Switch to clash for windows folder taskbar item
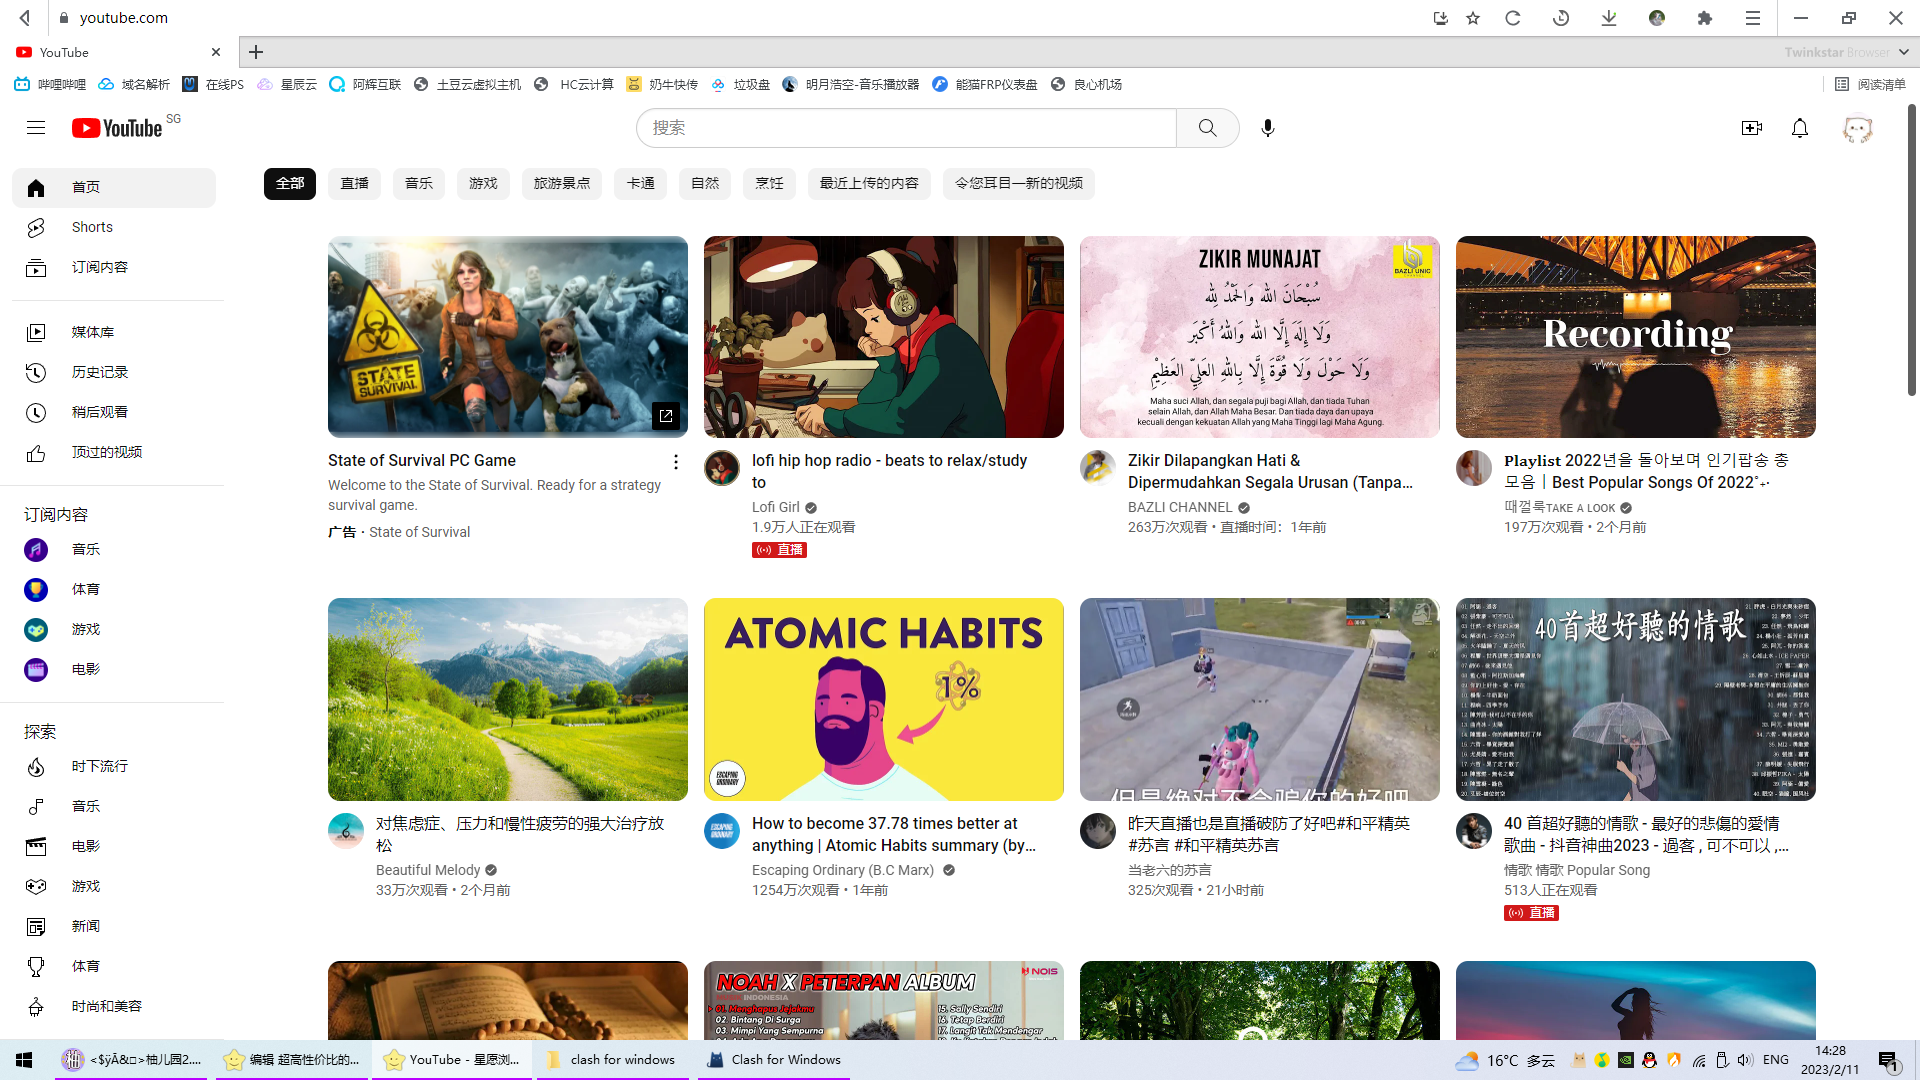Image resolution: width=1920 pixels, height=1080 pixels. click(611, 1060)
